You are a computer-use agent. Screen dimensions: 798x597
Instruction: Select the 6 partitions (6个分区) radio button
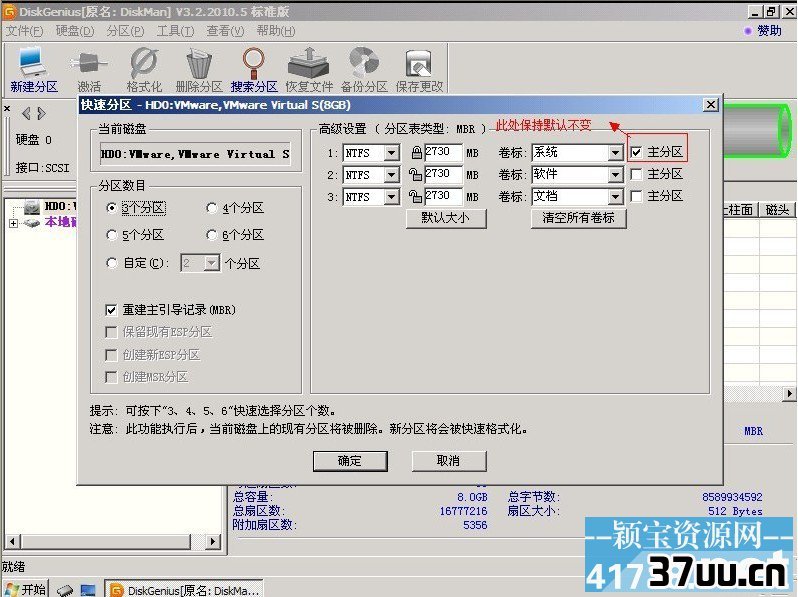(x=211, y=235)
